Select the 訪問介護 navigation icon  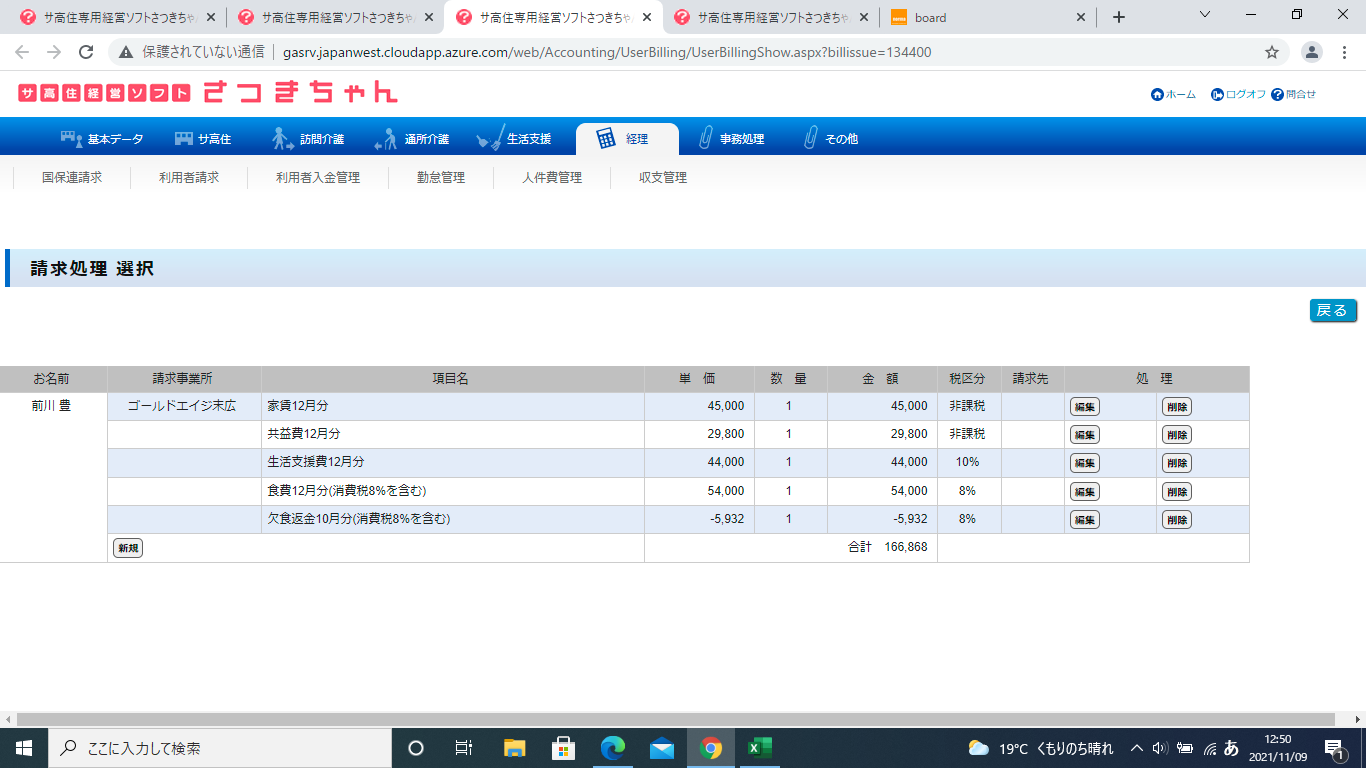point(283,139)
